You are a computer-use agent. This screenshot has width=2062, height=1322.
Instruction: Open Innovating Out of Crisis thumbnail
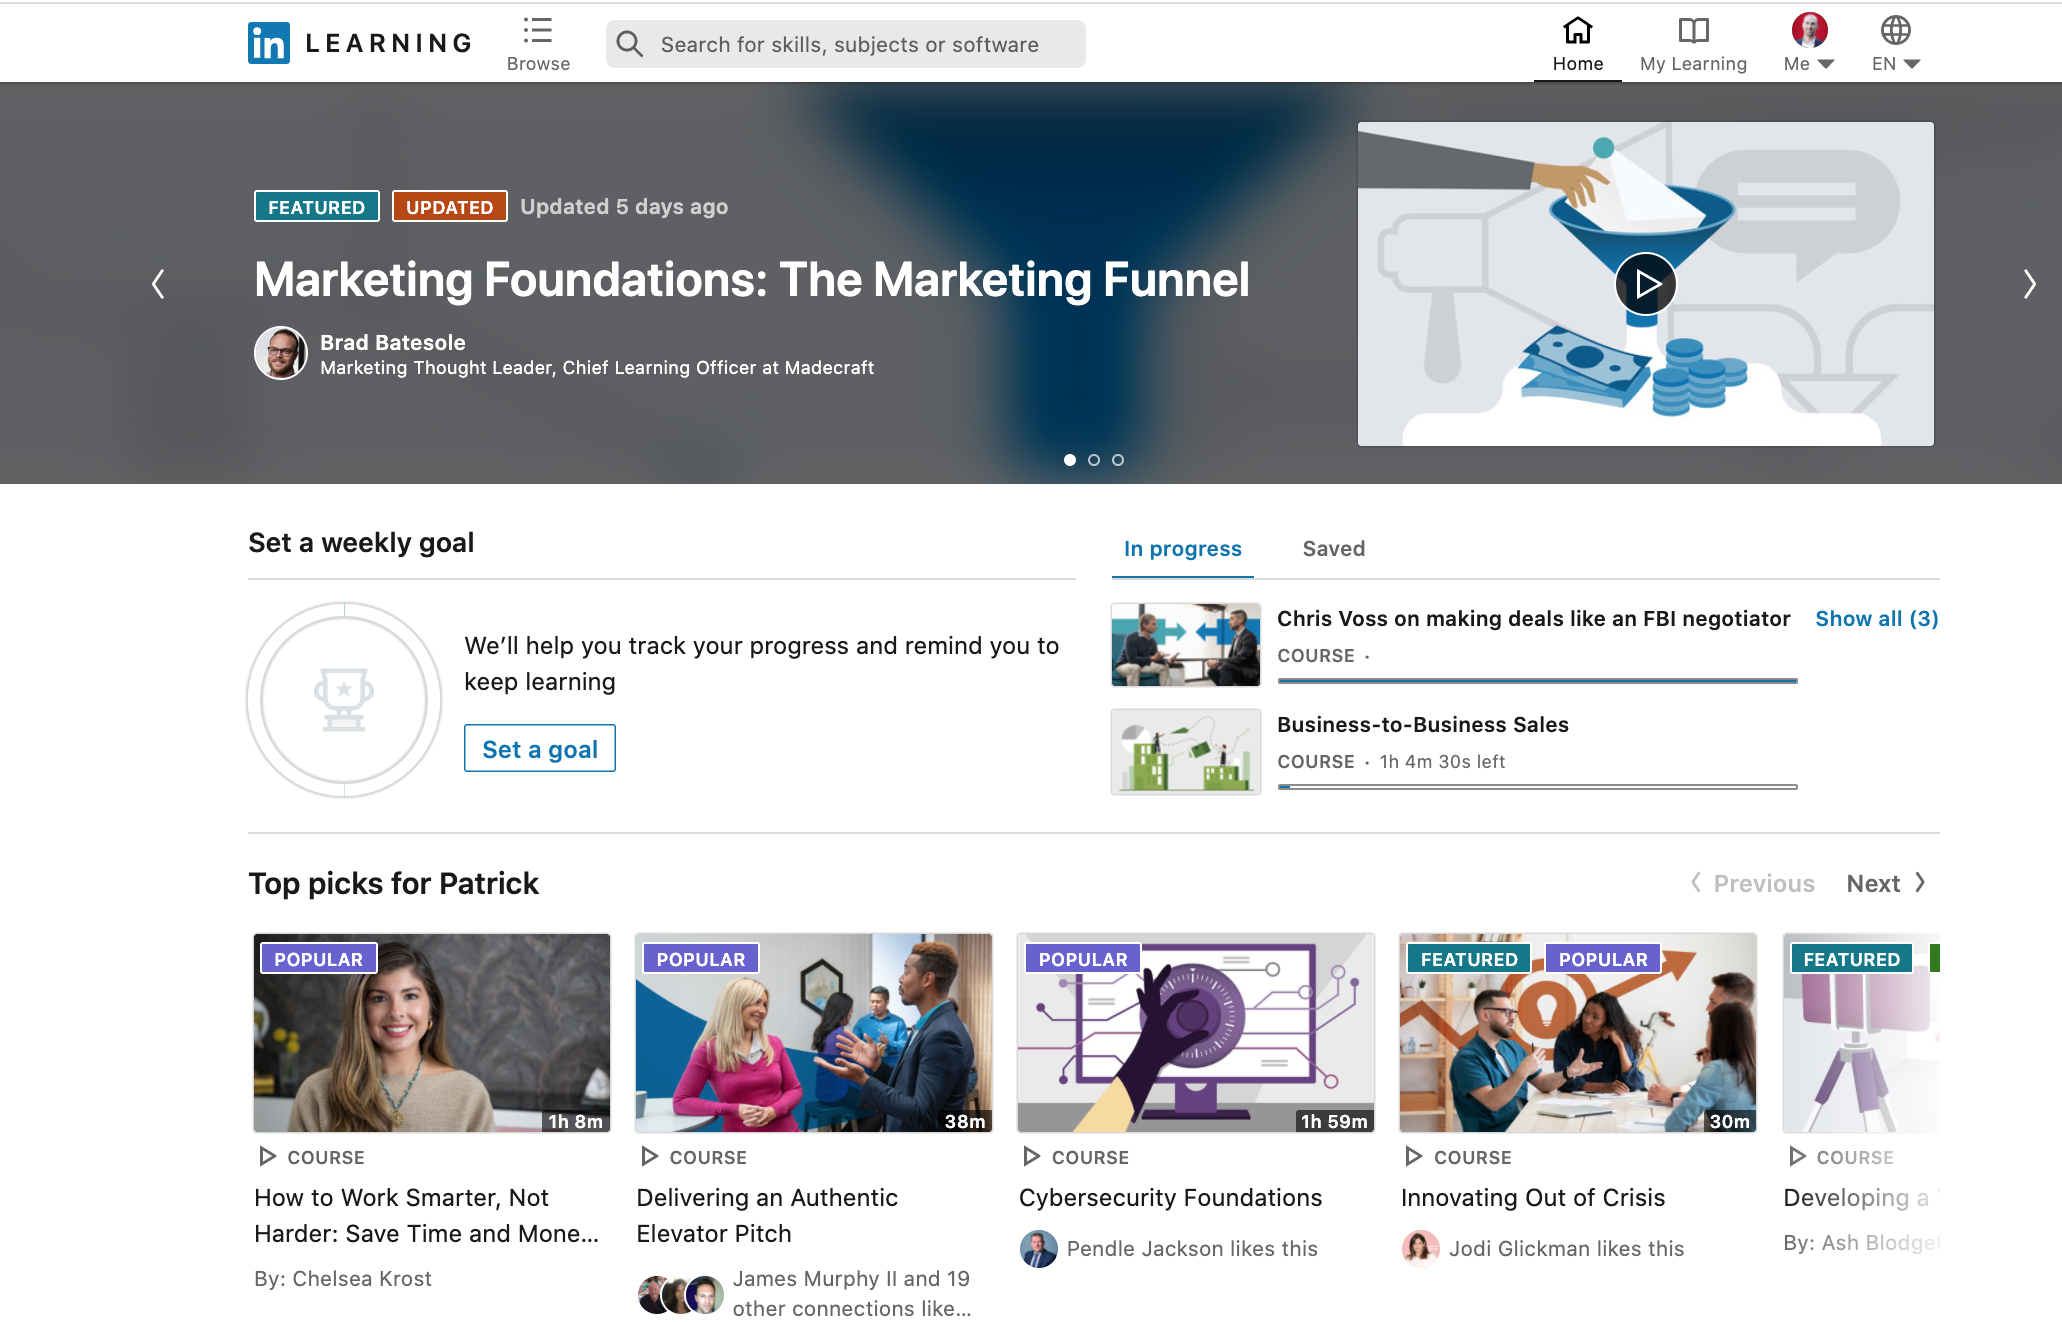(1578, 1033)
